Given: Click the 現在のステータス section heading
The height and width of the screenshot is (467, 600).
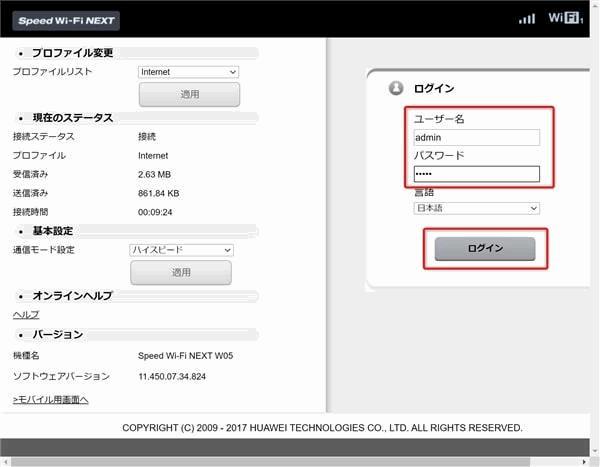Looking at the screenshot, I should (73, 118).
